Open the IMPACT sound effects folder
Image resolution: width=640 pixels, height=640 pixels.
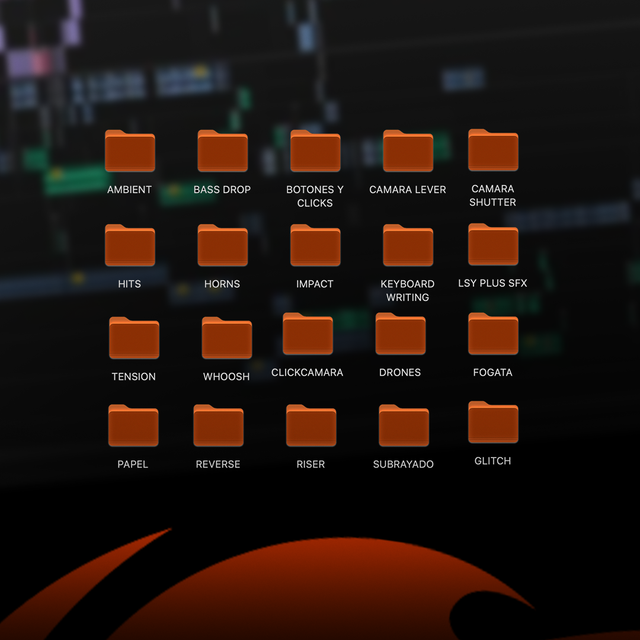click(x=315, y=246)
